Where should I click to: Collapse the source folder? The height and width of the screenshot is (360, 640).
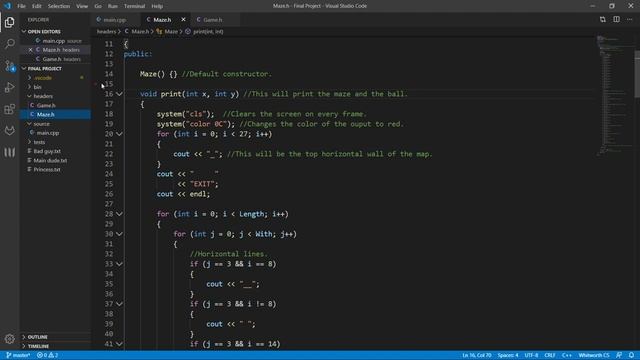(x=41, y=124)
